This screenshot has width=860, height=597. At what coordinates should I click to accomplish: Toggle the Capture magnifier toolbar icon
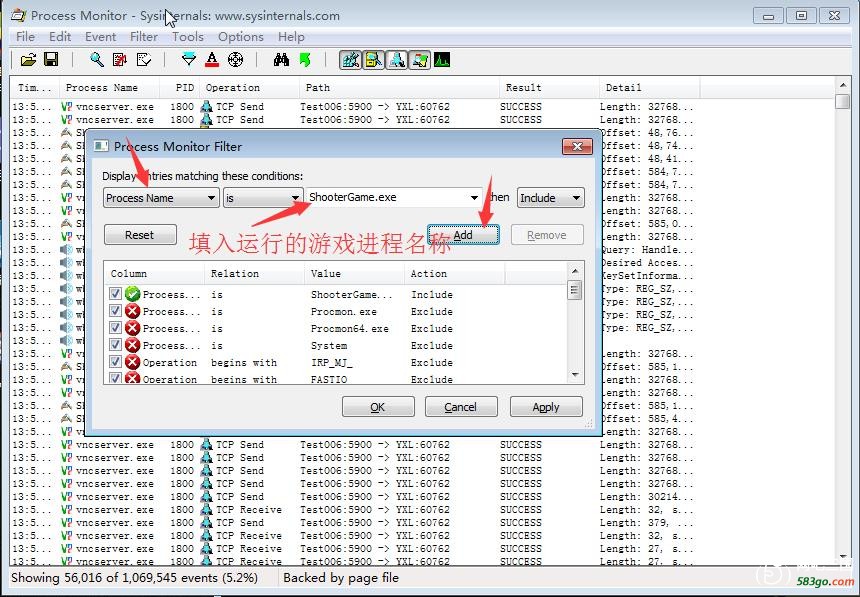click(97, 60)
